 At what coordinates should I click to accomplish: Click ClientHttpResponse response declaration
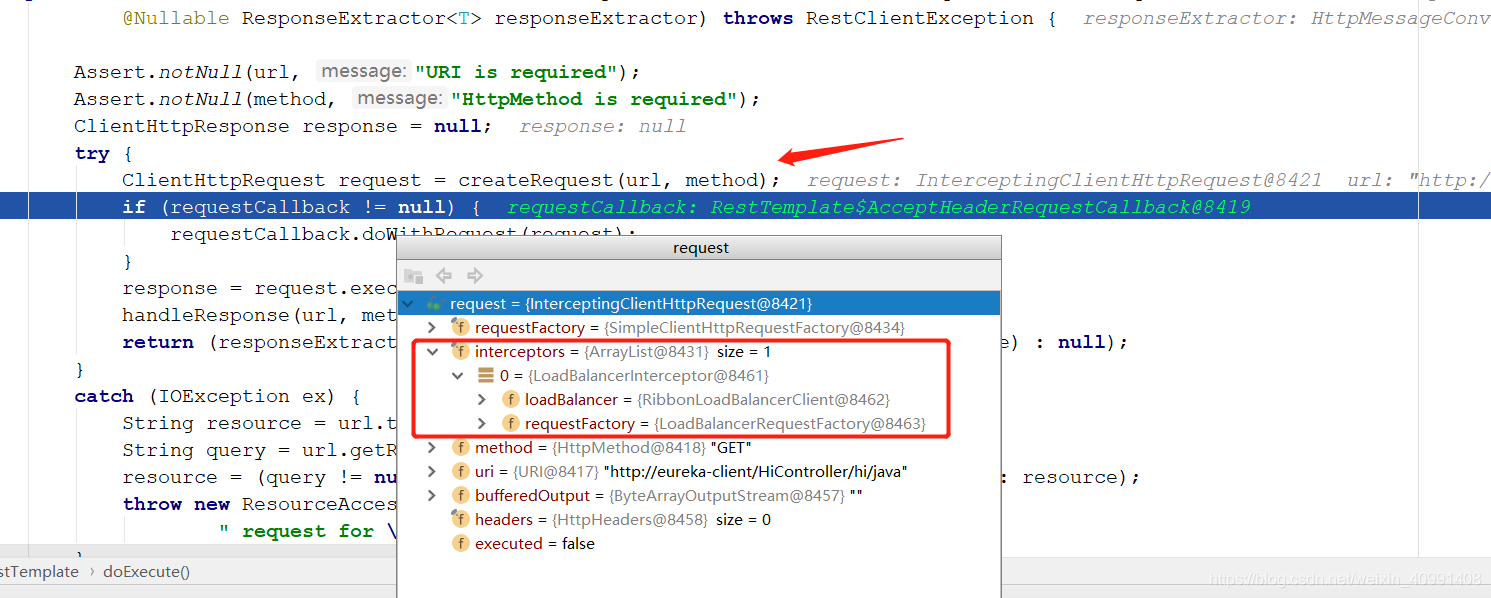click(x=283, y=126)
